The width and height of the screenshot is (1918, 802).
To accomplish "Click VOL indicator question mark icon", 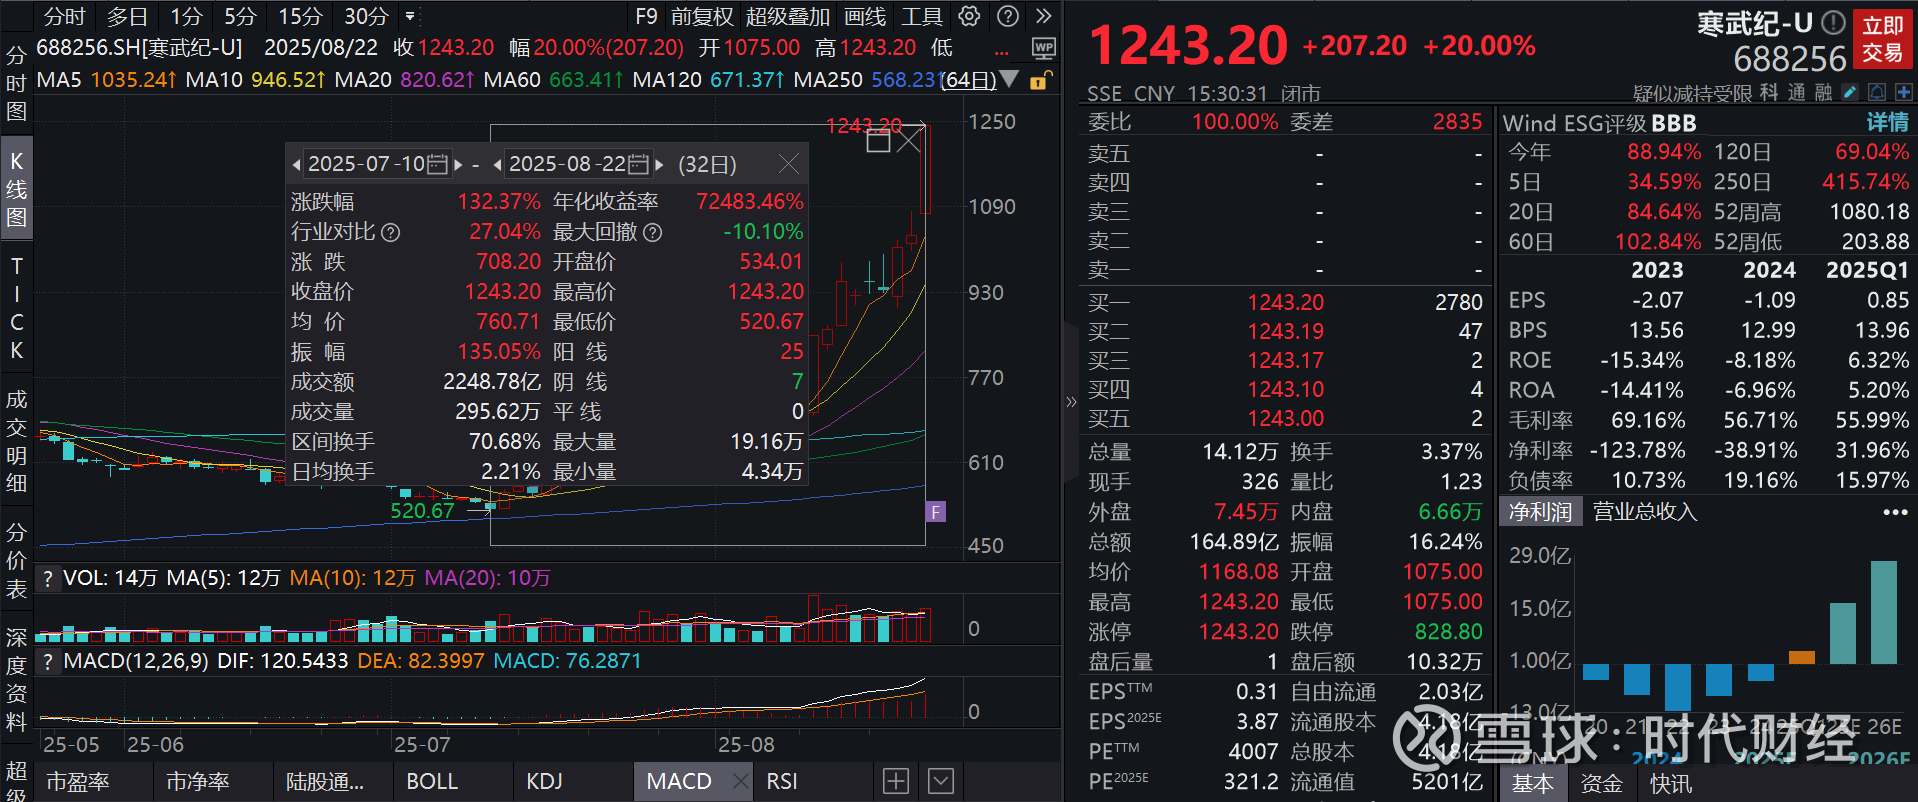I will pyautogui.click(x=47, y=578).
